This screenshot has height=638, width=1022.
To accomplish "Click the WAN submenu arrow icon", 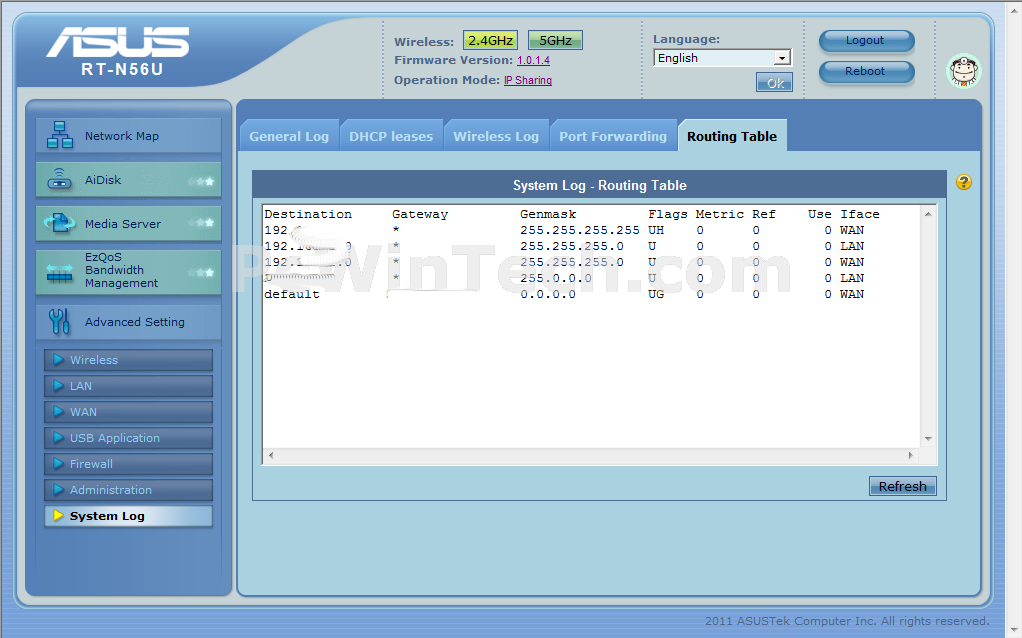I will click(58, 412).
